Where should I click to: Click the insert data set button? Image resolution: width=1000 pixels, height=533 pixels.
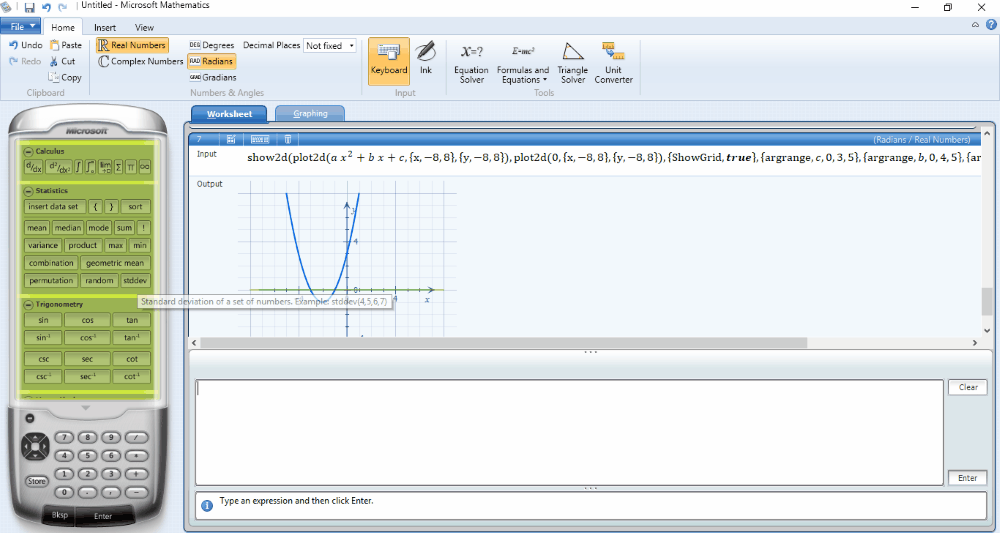click(x=53, y=207)
